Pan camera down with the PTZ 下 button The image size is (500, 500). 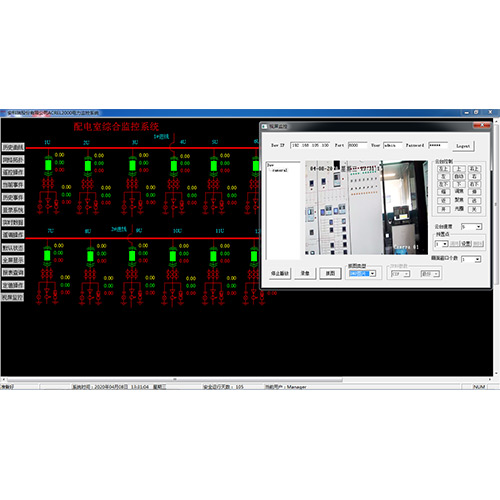point(459,184)
